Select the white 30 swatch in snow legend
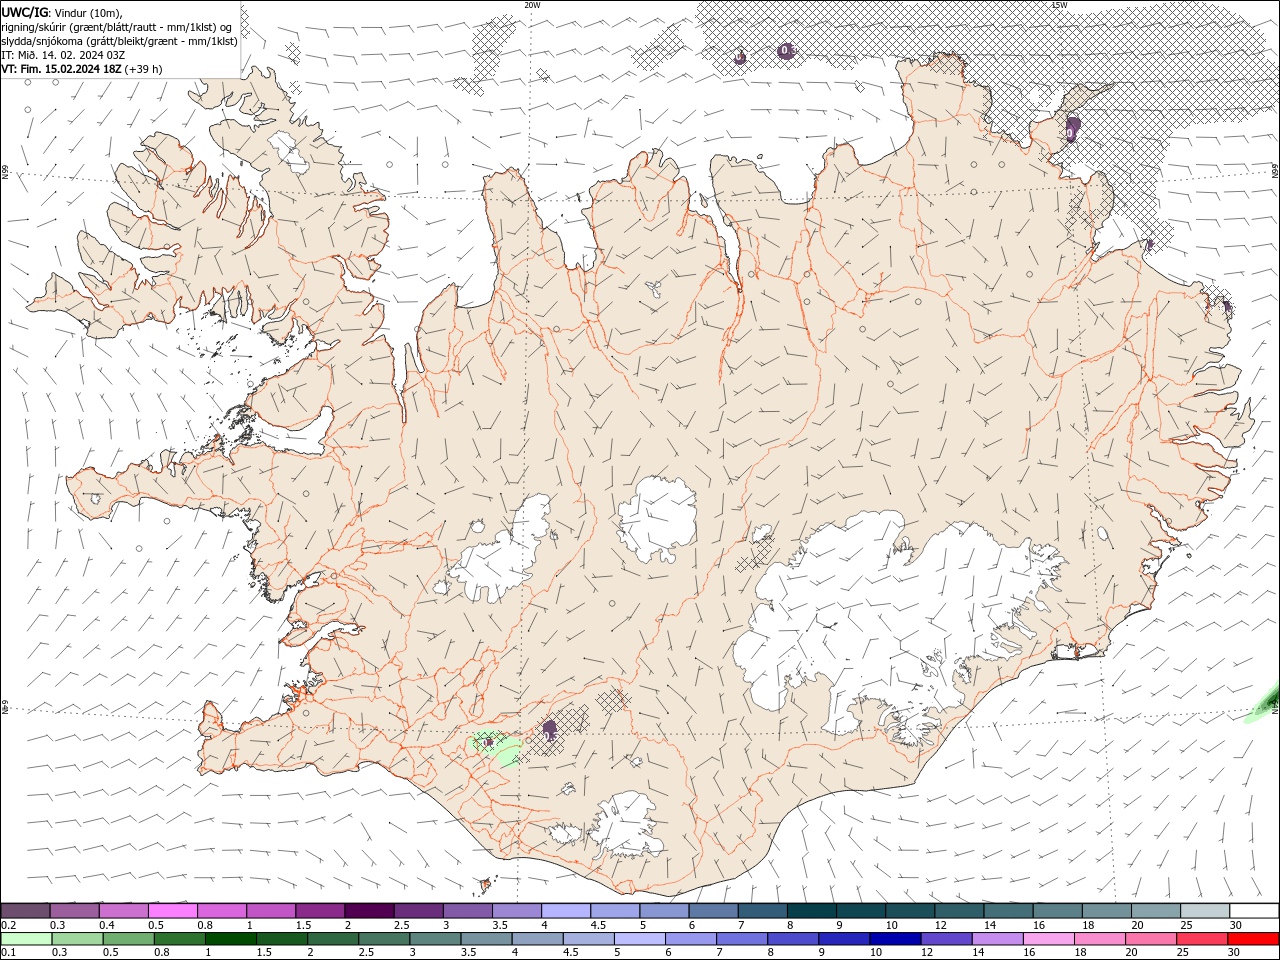This screenshot has height=960, width=1280. pyautogui.click(x=1255, y=910)
